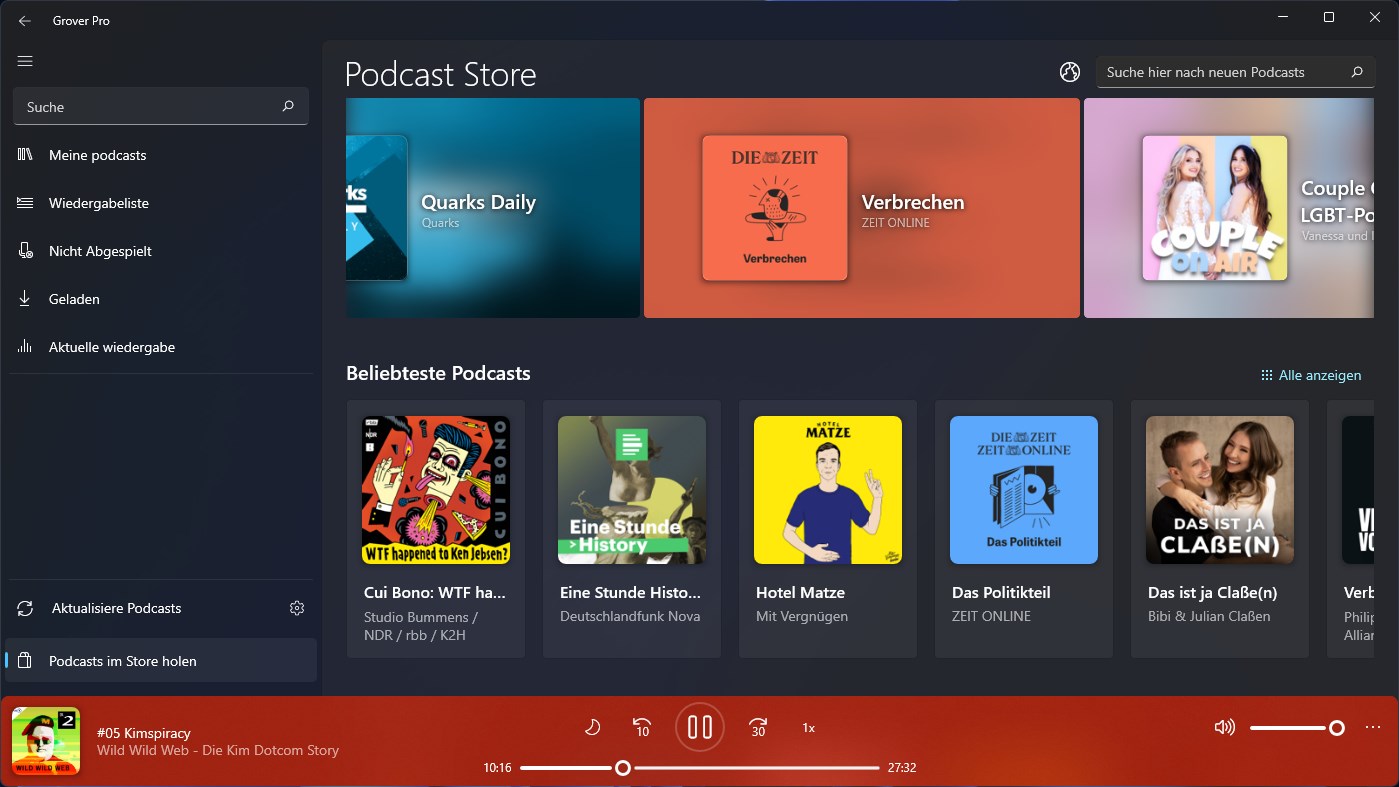Click the globe region icon in Podcast Store

click(x=1070, y=72)
